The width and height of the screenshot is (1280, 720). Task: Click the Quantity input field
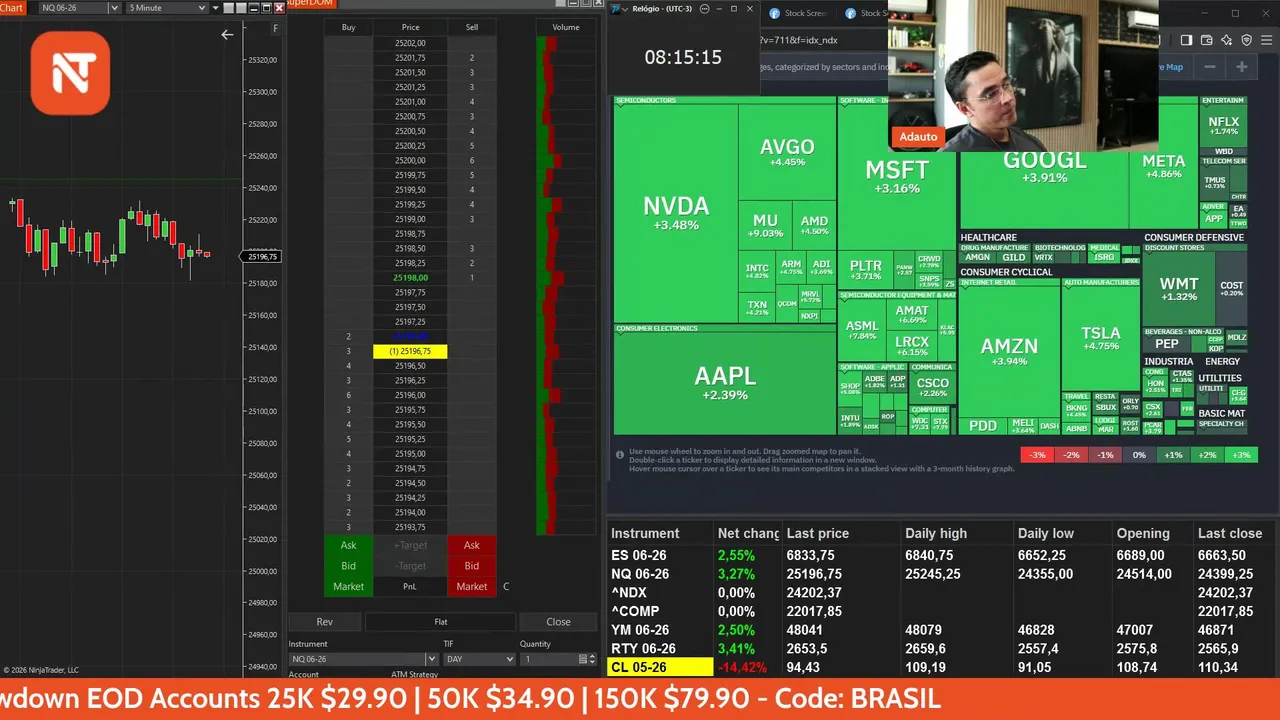(x=548, y=659)
